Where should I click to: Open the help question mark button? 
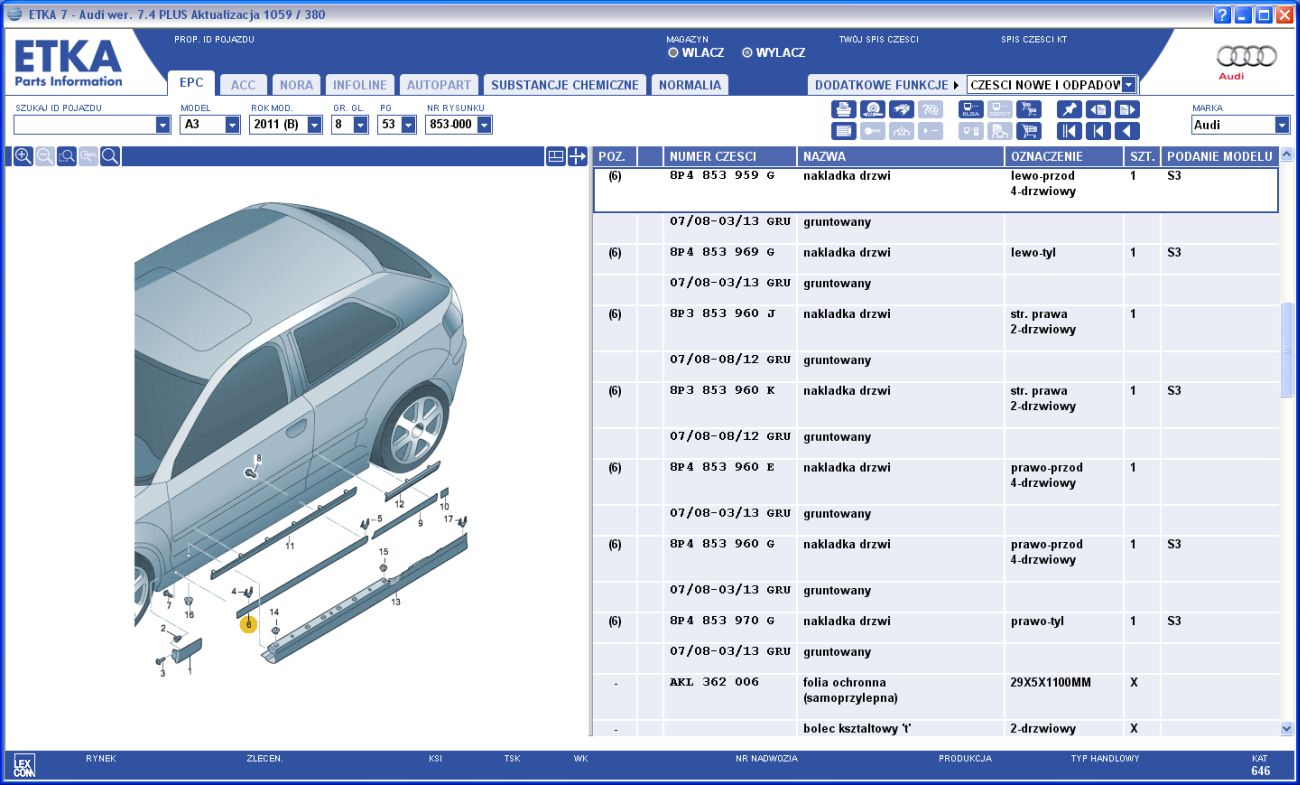pos(1222,15)
